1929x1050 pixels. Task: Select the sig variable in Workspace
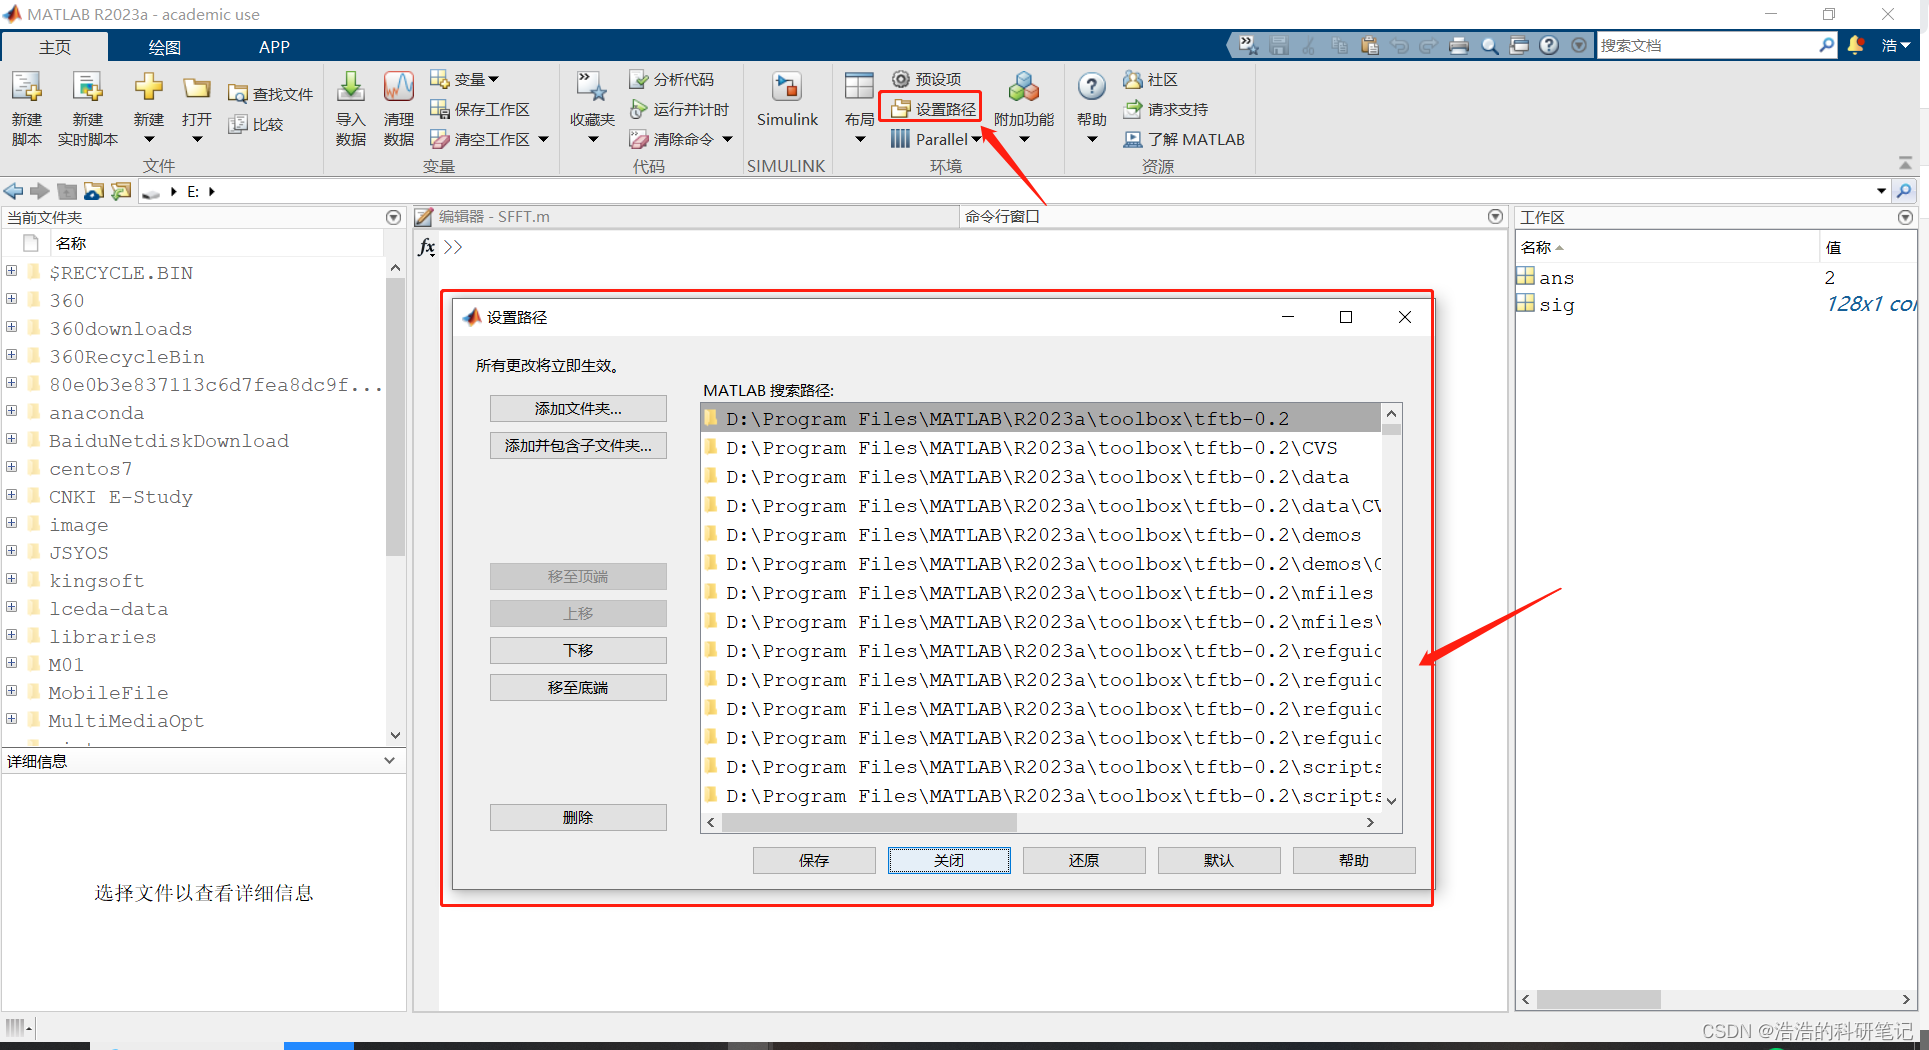point(1556,305)
